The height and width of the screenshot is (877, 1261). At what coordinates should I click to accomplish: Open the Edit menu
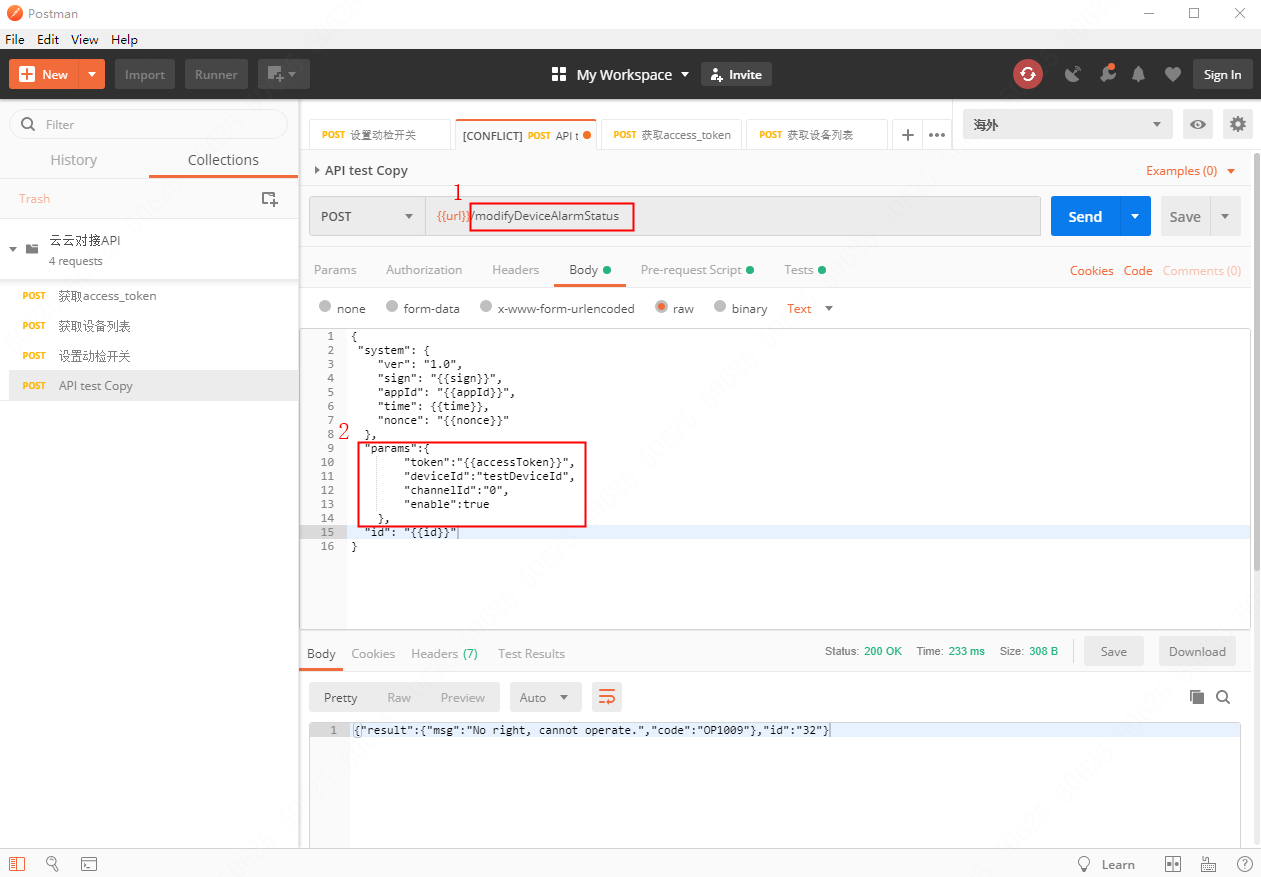48,39
